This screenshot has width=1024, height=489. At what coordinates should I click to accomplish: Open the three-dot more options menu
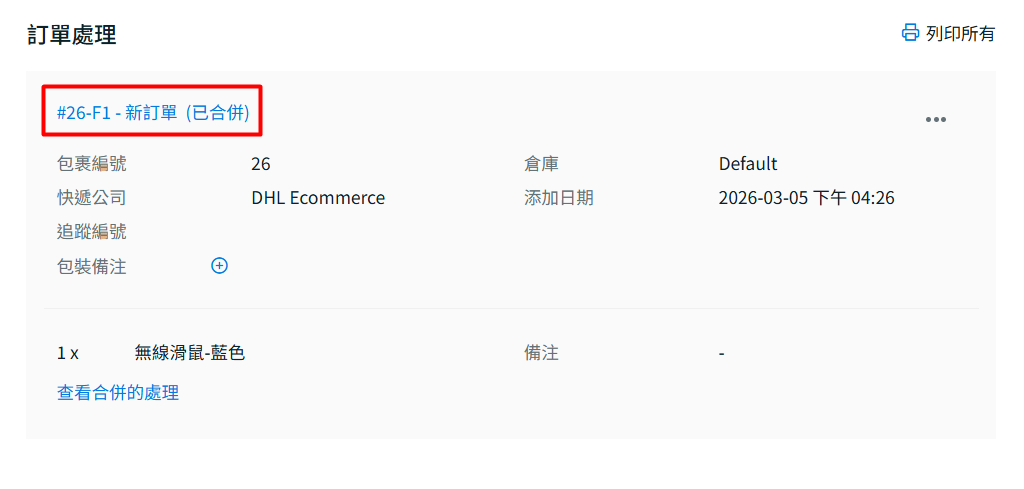935,120
